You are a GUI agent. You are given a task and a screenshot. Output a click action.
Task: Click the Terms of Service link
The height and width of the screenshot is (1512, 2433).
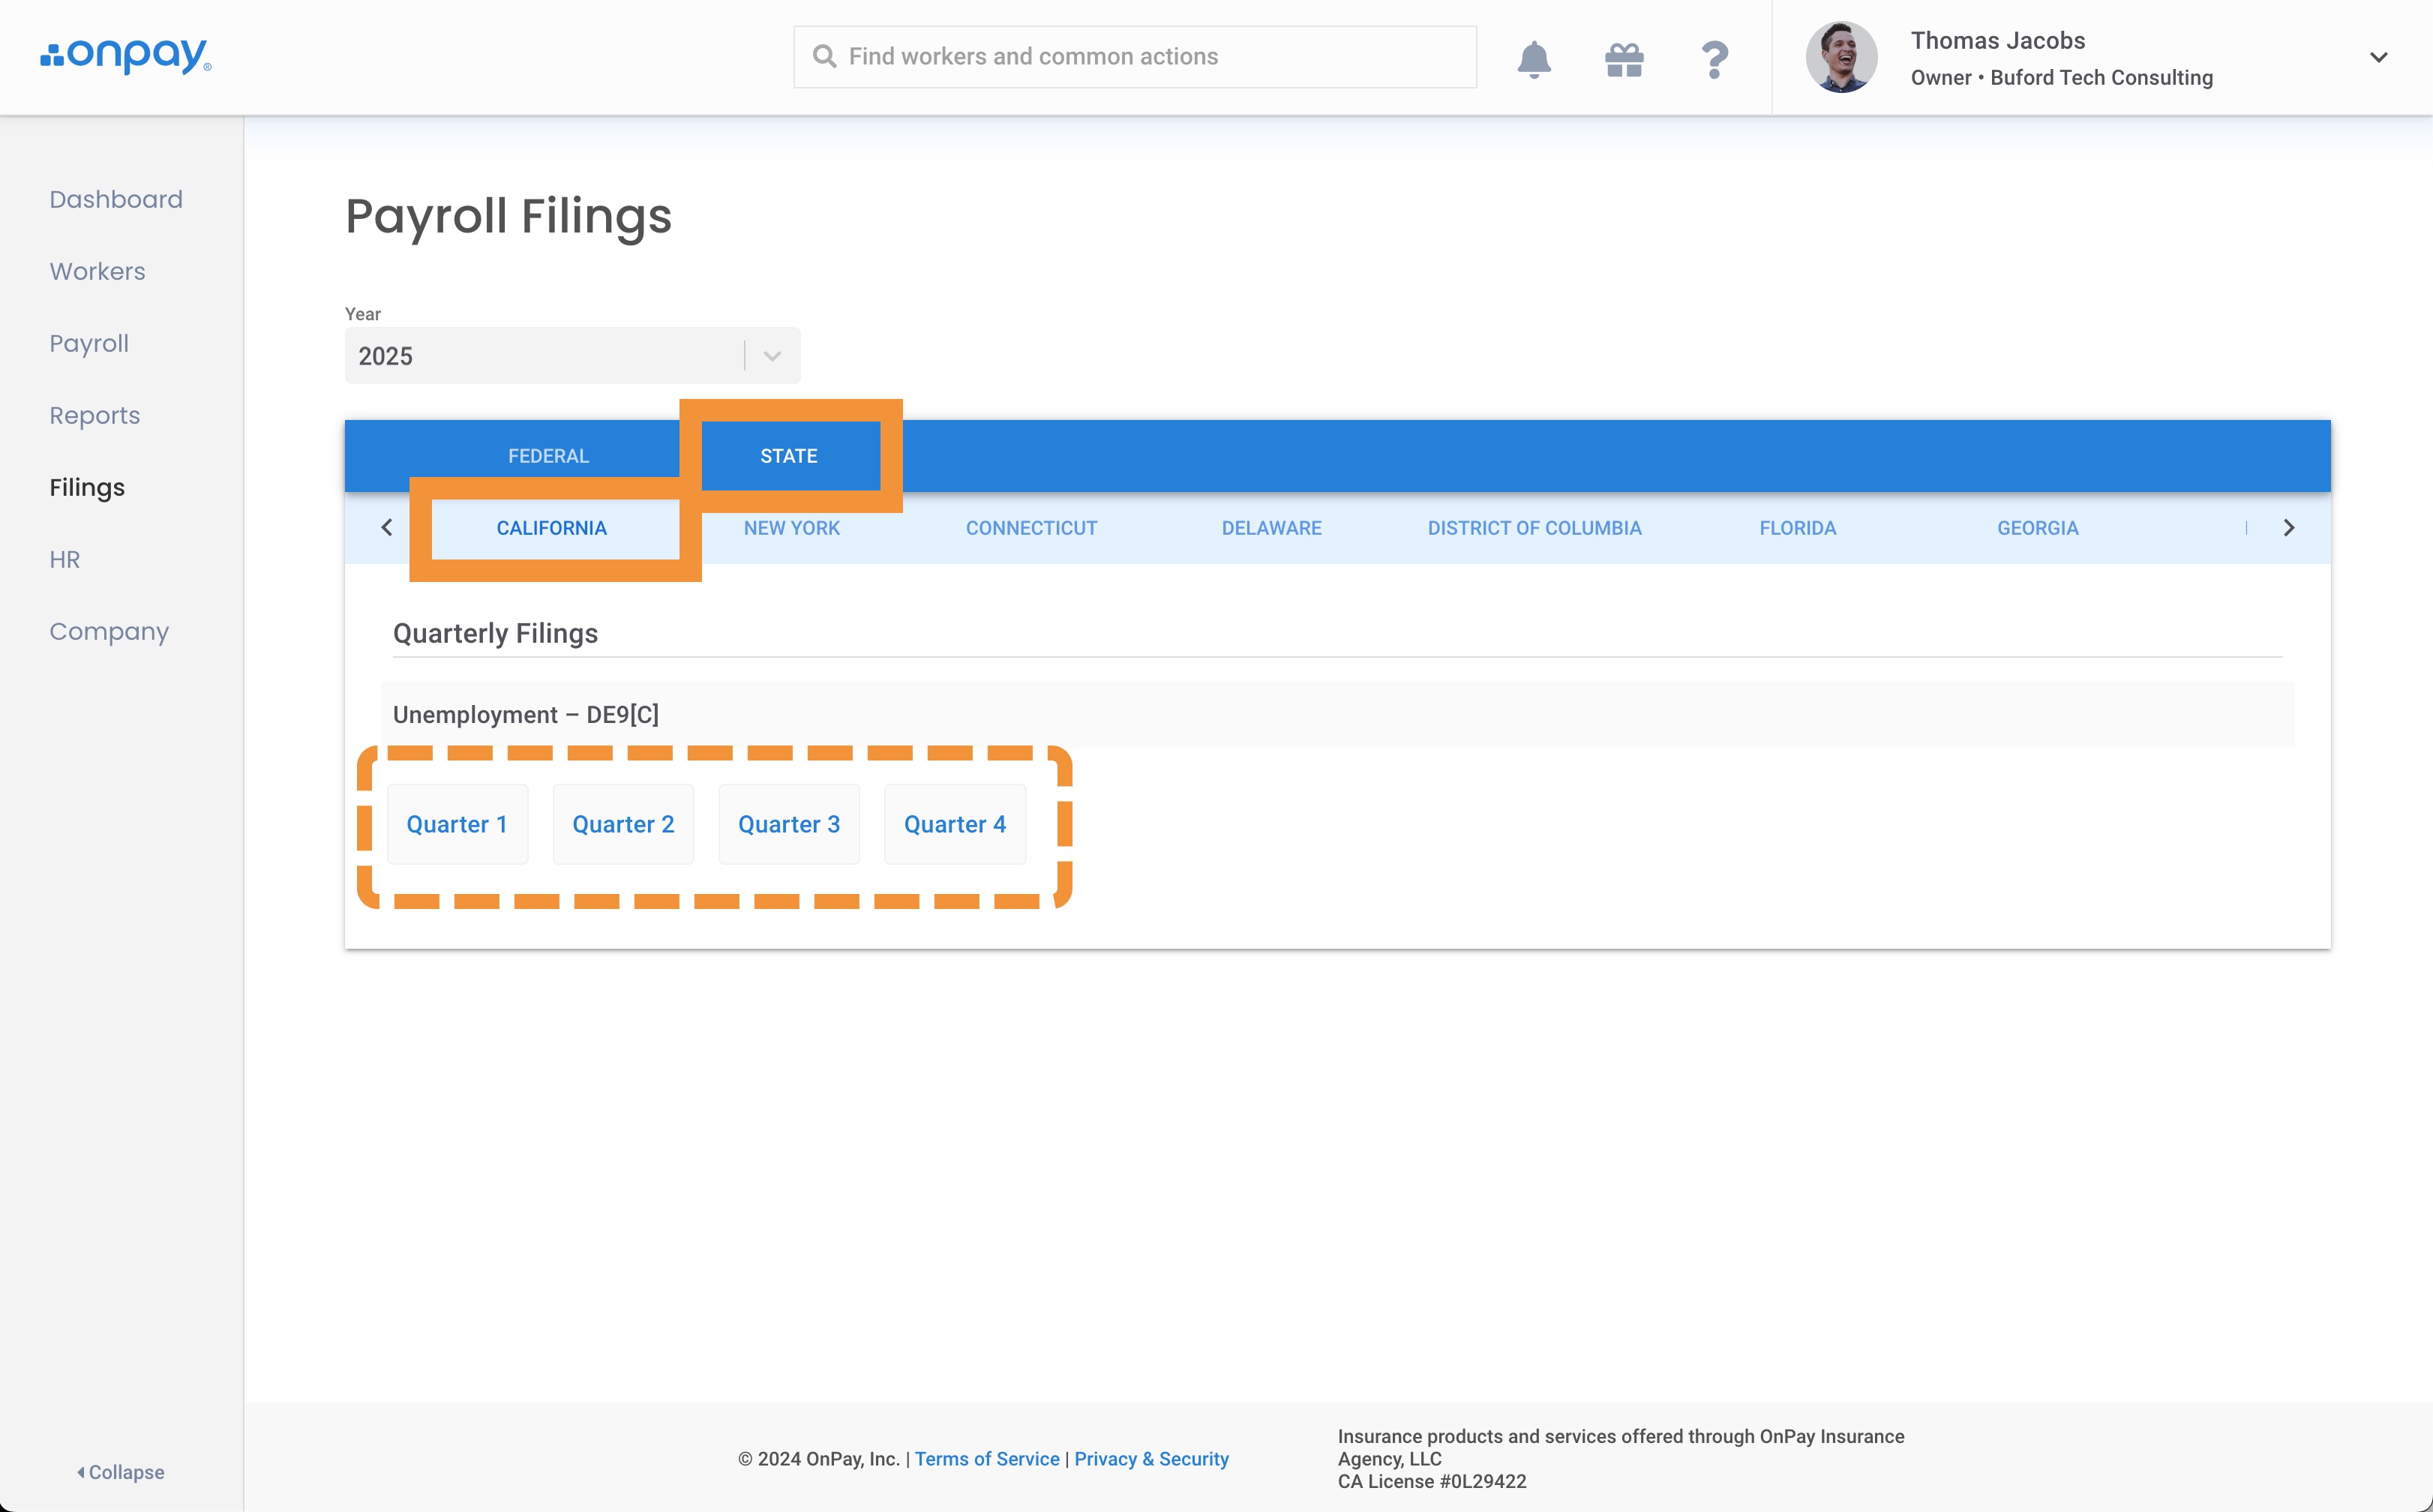986,1459
